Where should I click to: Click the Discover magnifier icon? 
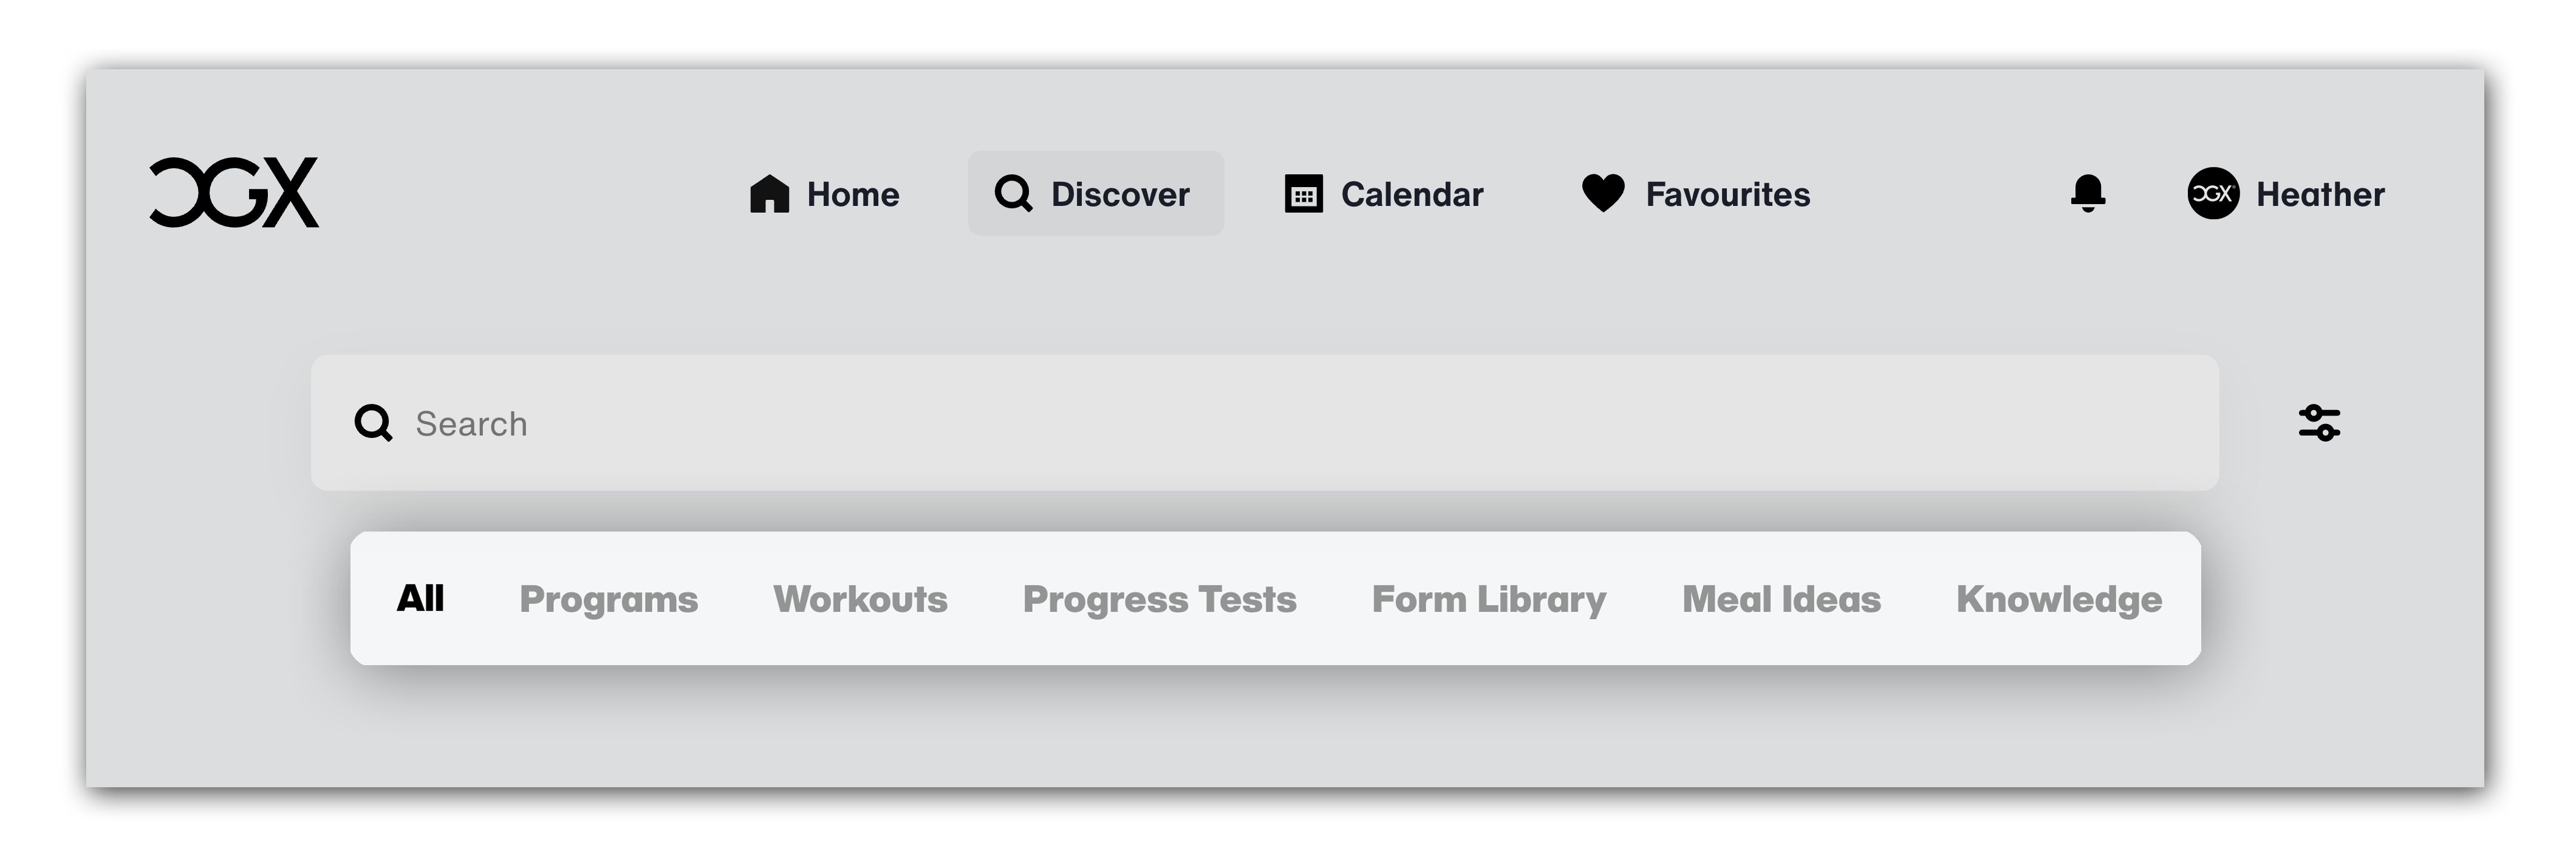(1013, 193)
